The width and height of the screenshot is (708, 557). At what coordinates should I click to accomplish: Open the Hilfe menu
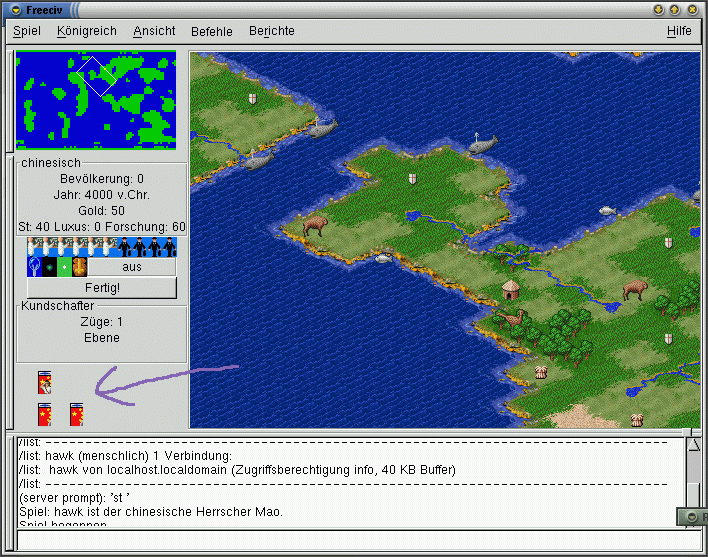click(679, 31)
